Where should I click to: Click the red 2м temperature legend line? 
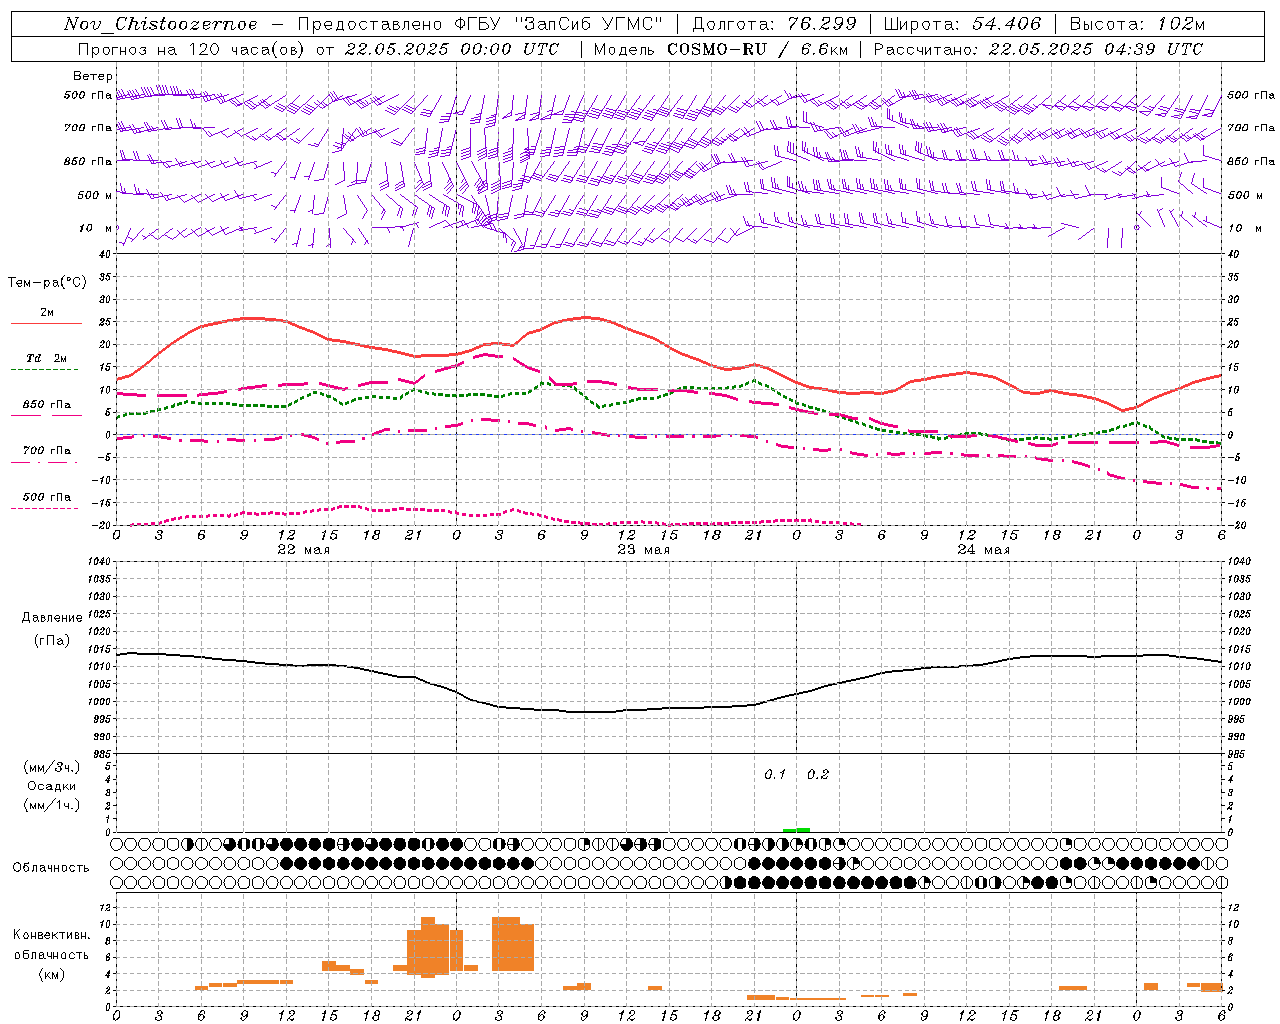tap(46, 323)
